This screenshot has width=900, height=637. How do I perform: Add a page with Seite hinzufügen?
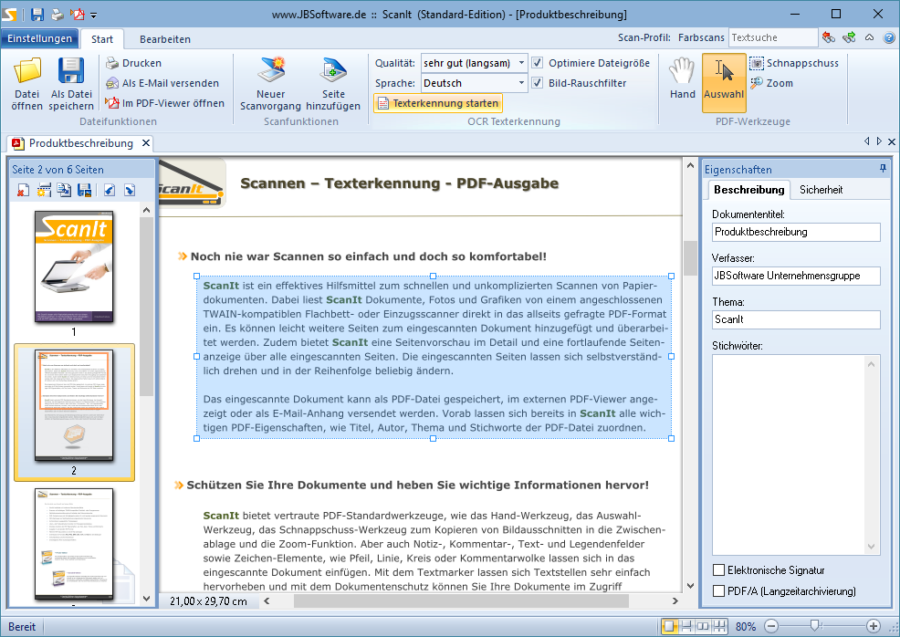333,84
